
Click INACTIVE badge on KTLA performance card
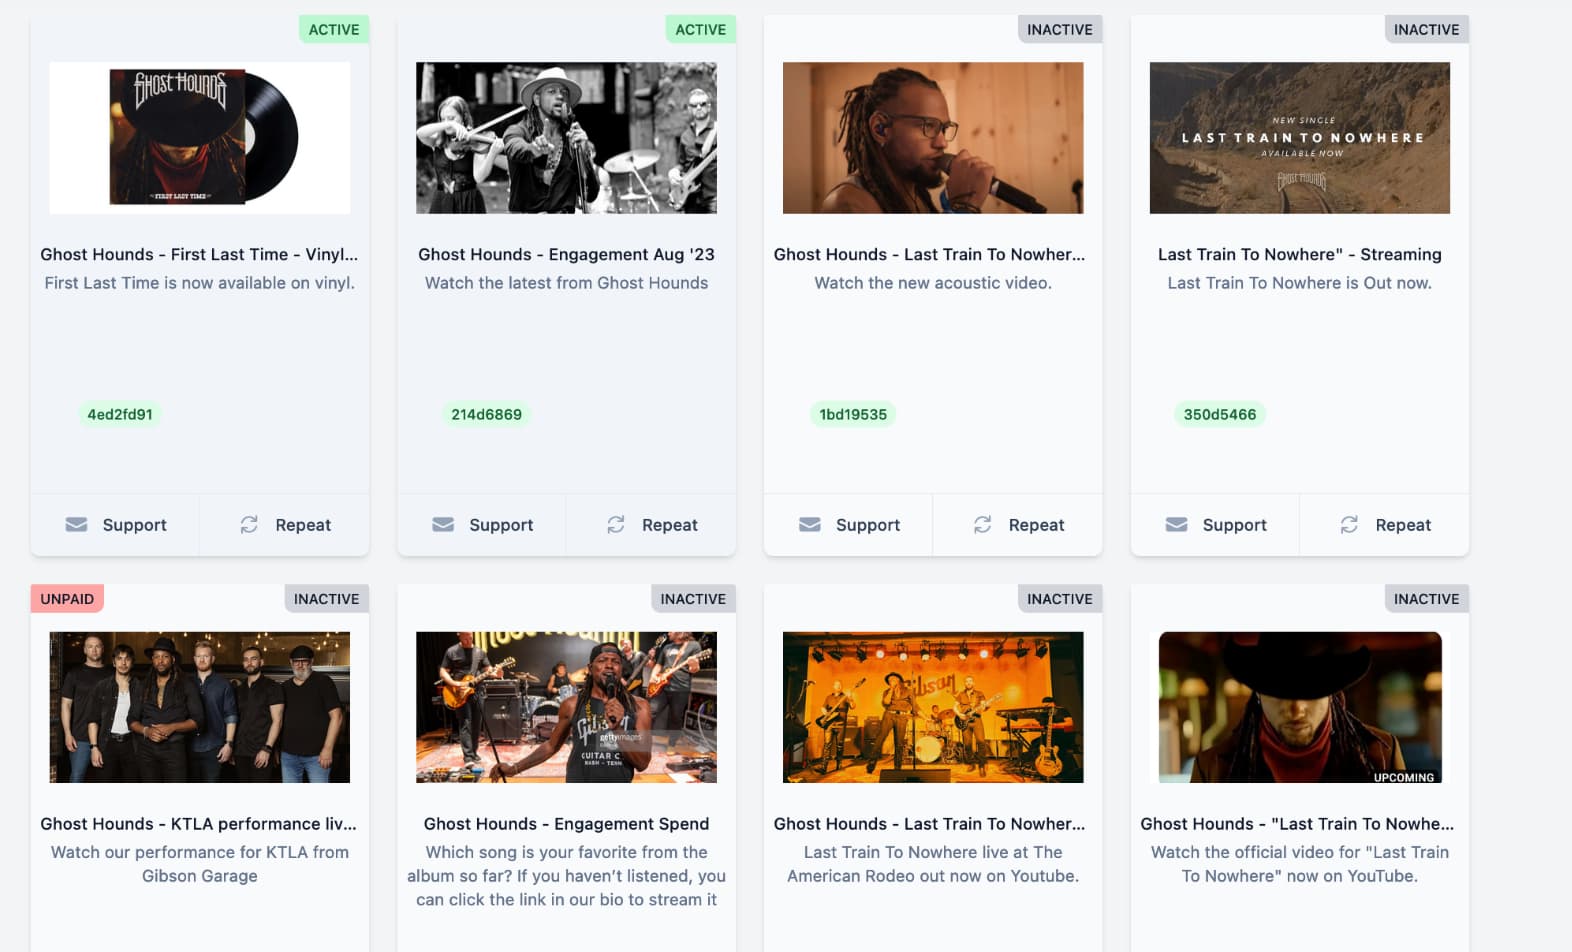click(326, 599)
